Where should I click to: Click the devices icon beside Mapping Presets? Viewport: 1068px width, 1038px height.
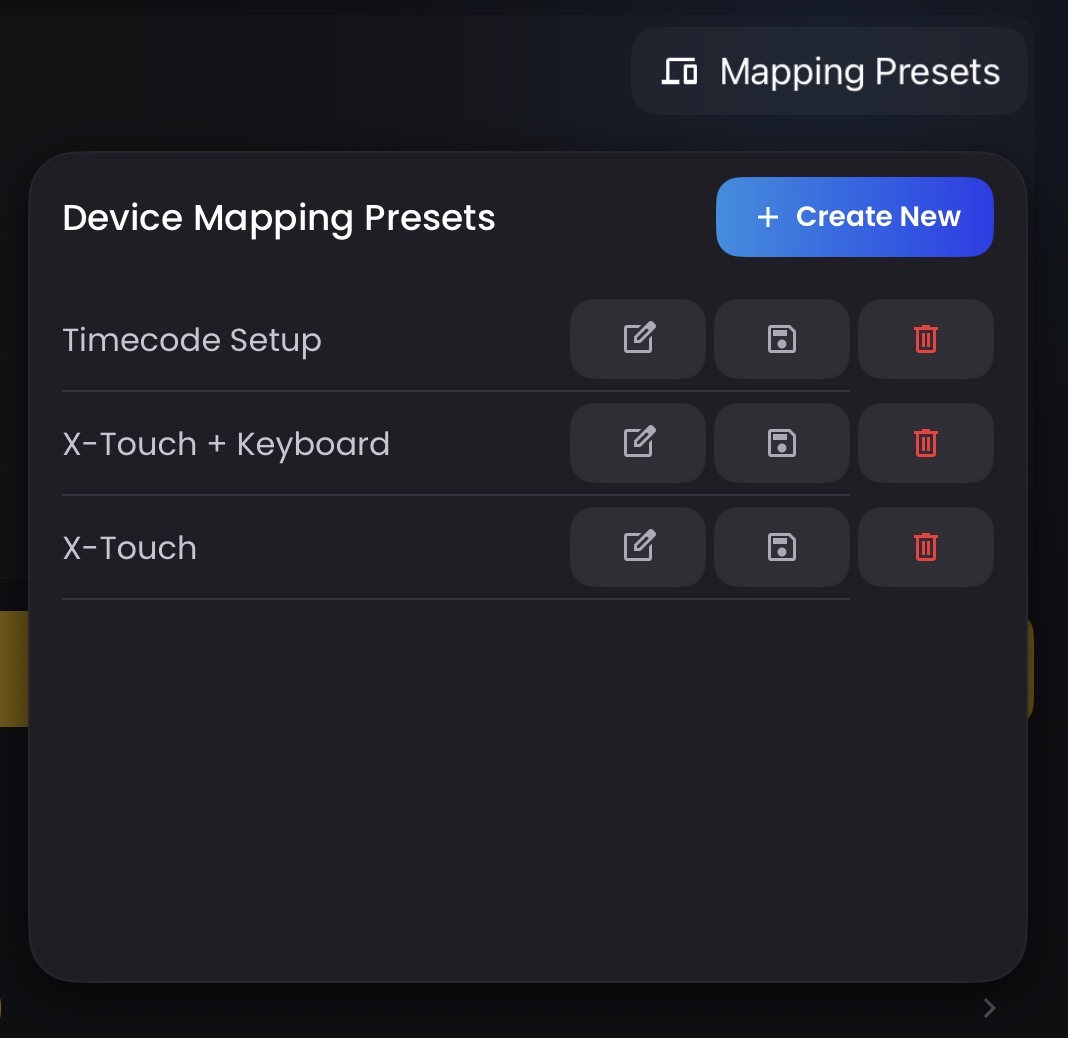[x=680, y=71]
